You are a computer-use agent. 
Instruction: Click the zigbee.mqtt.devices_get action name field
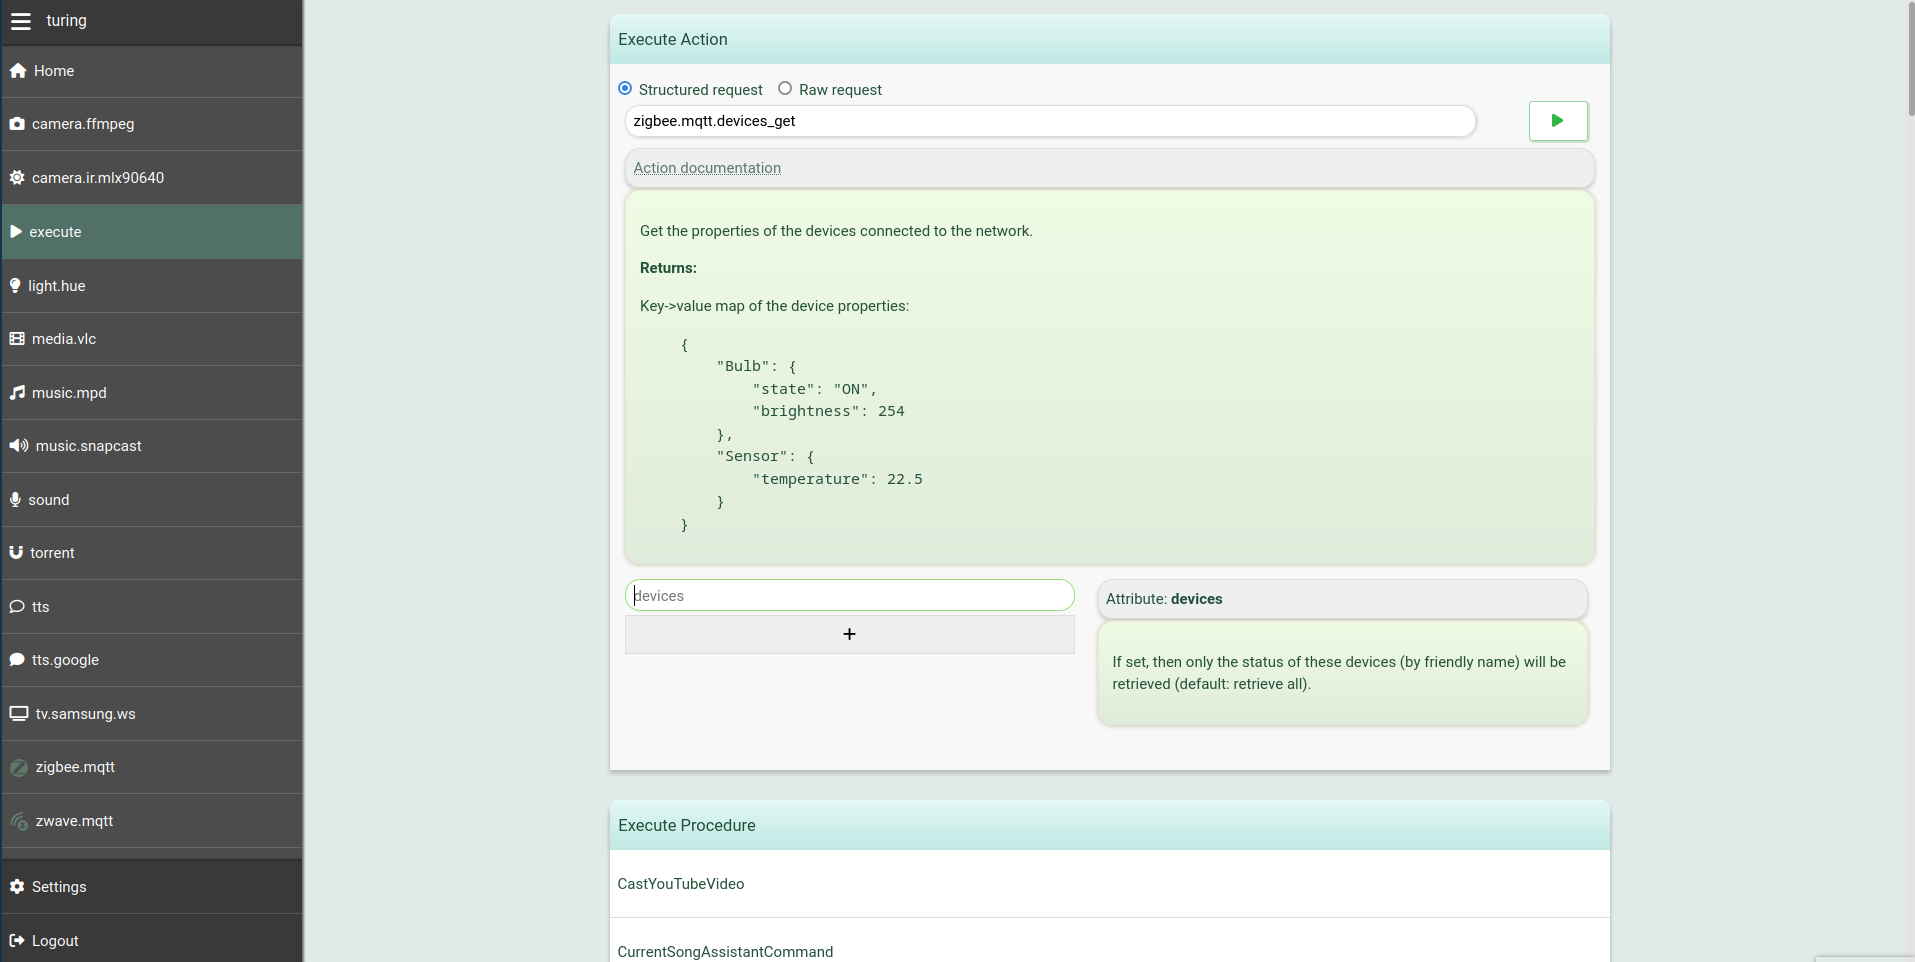click(1050, 121)
